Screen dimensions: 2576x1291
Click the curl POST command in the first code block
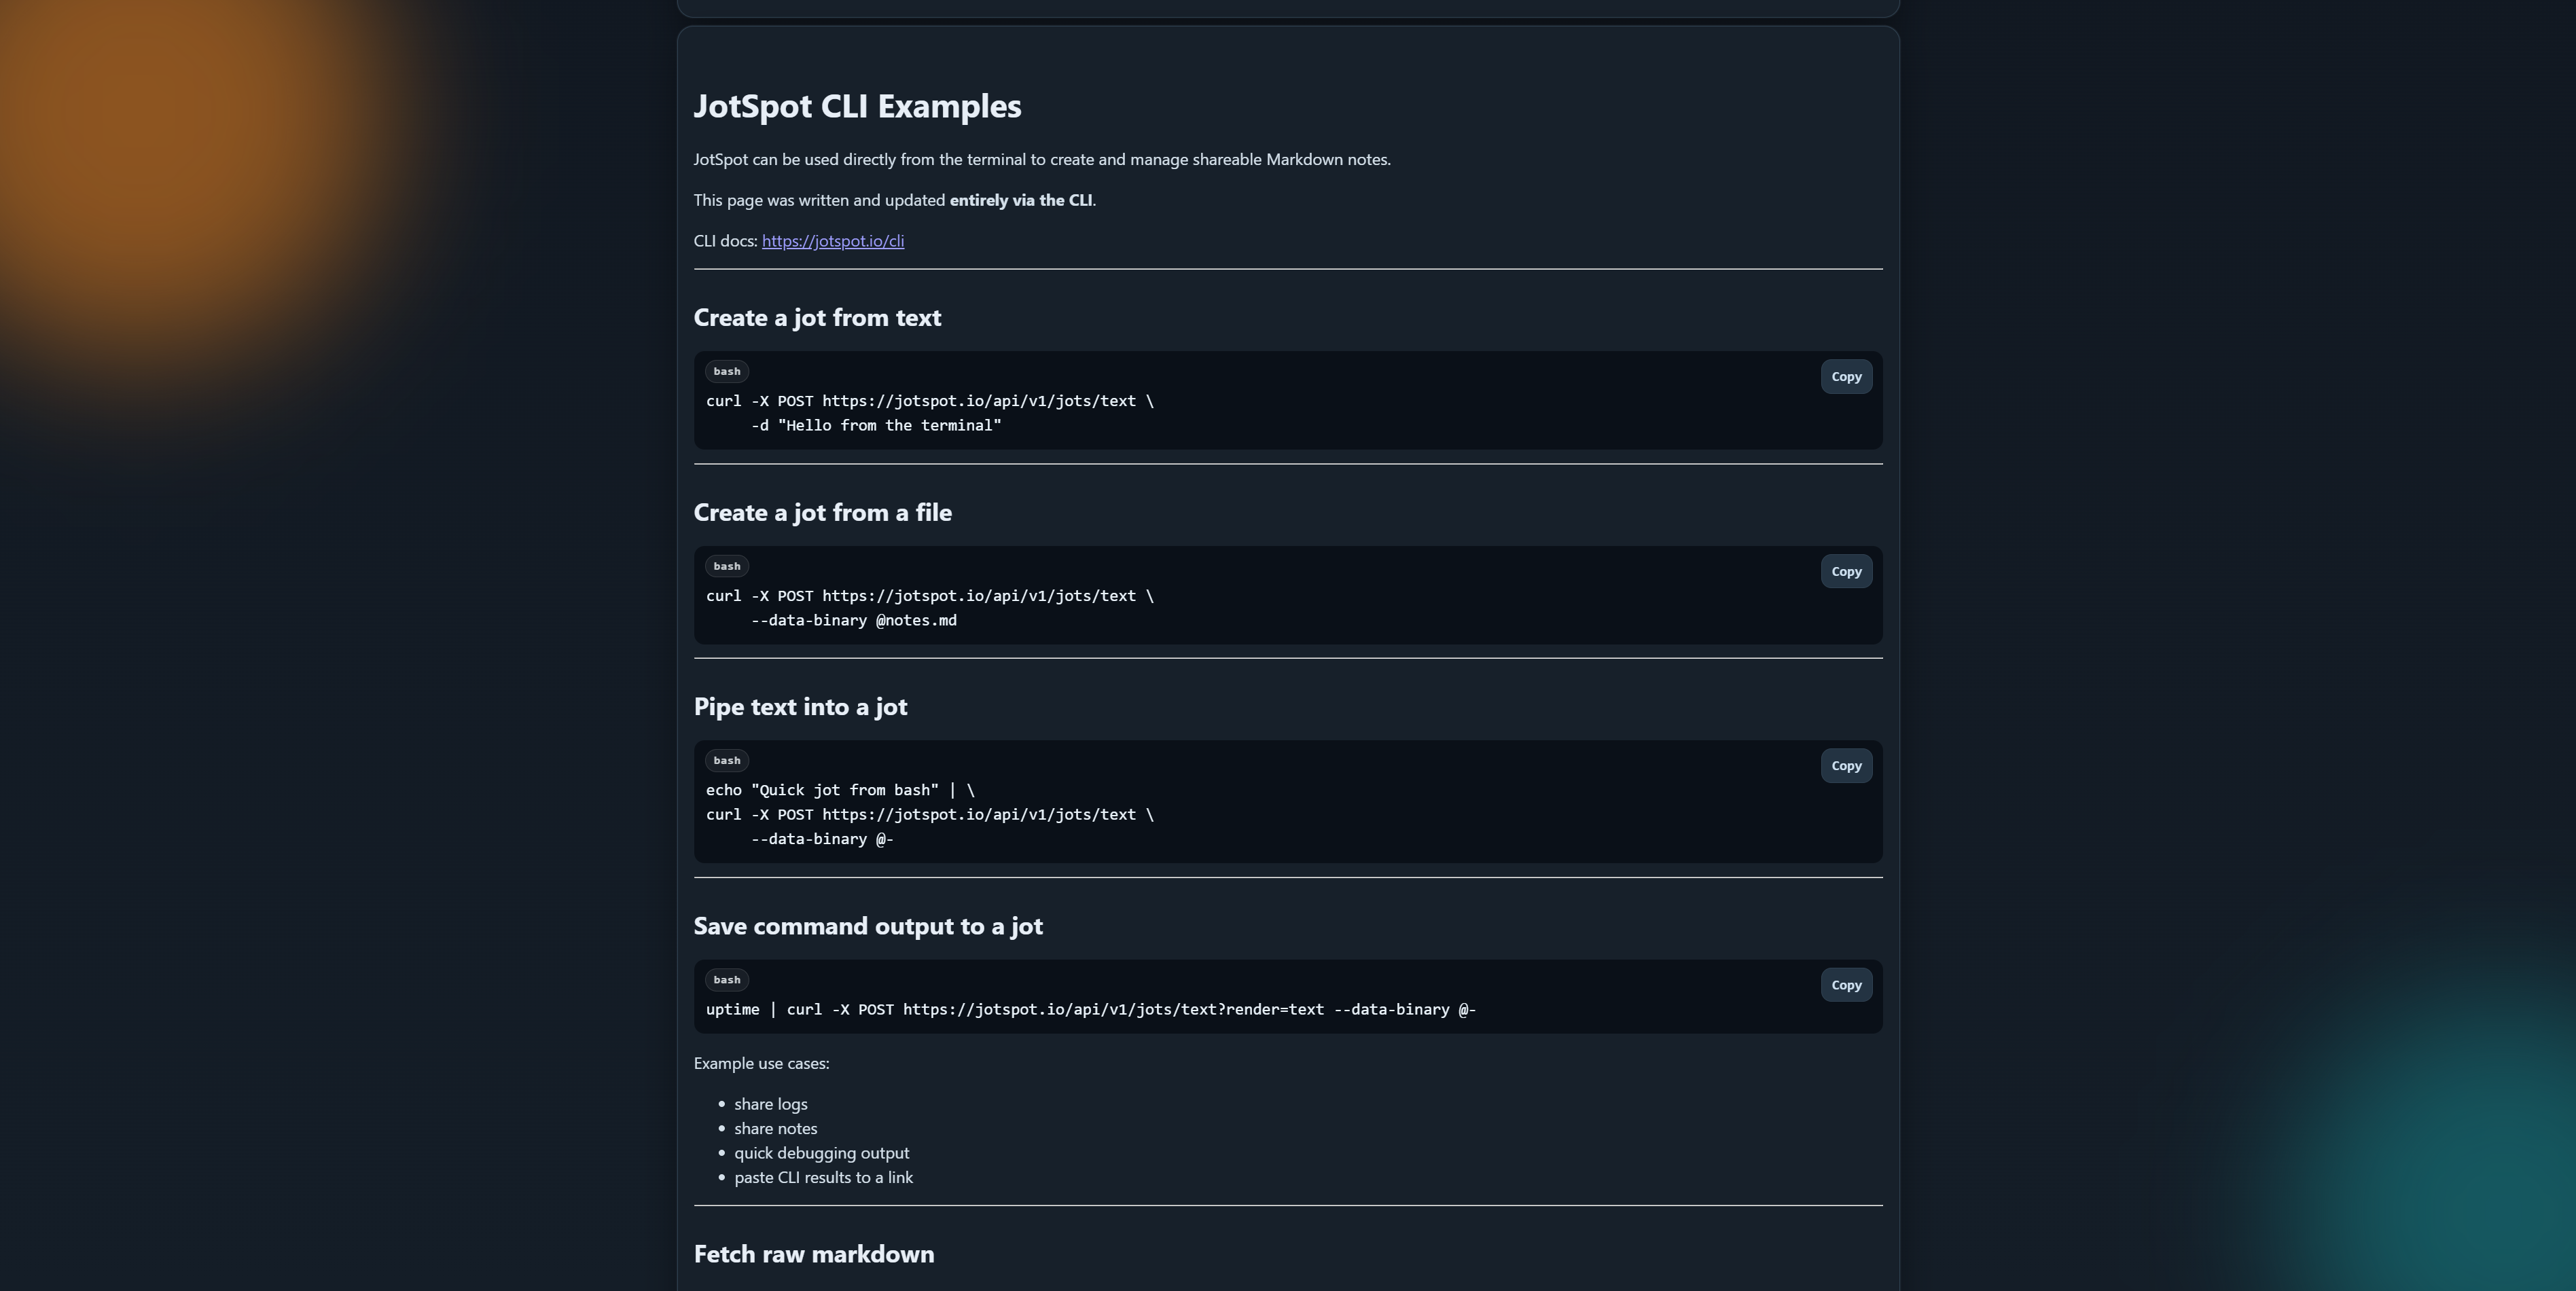928,401
